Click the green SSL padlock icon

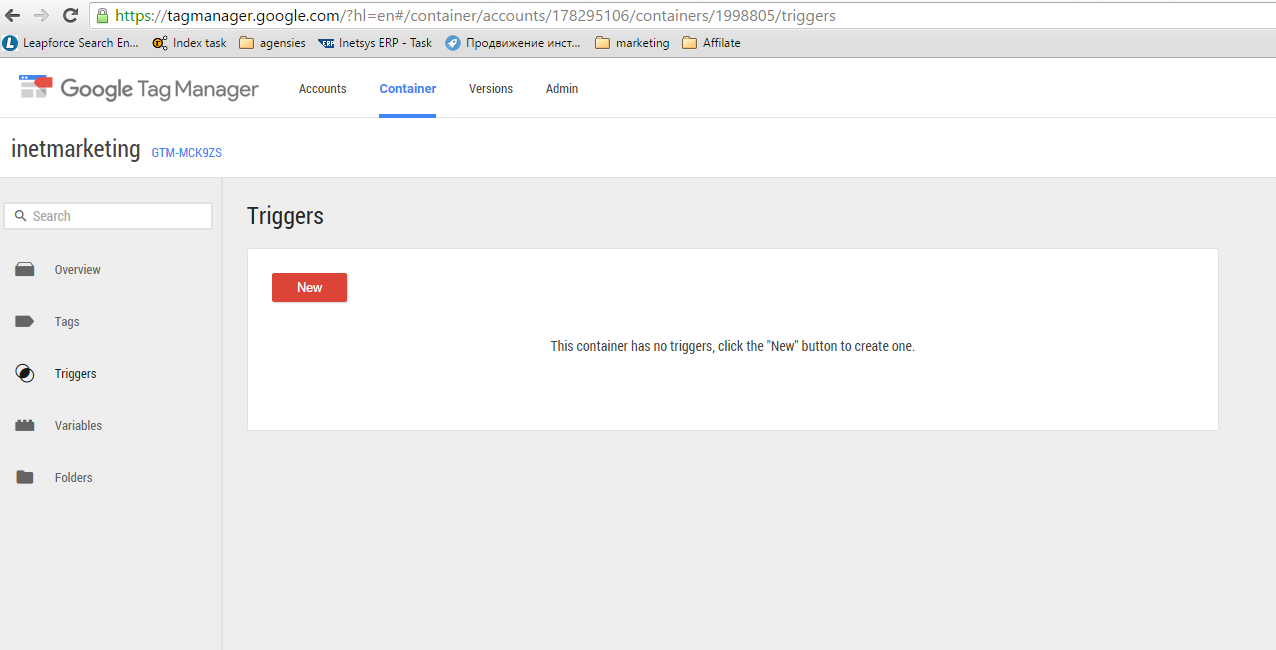(103, 16)
